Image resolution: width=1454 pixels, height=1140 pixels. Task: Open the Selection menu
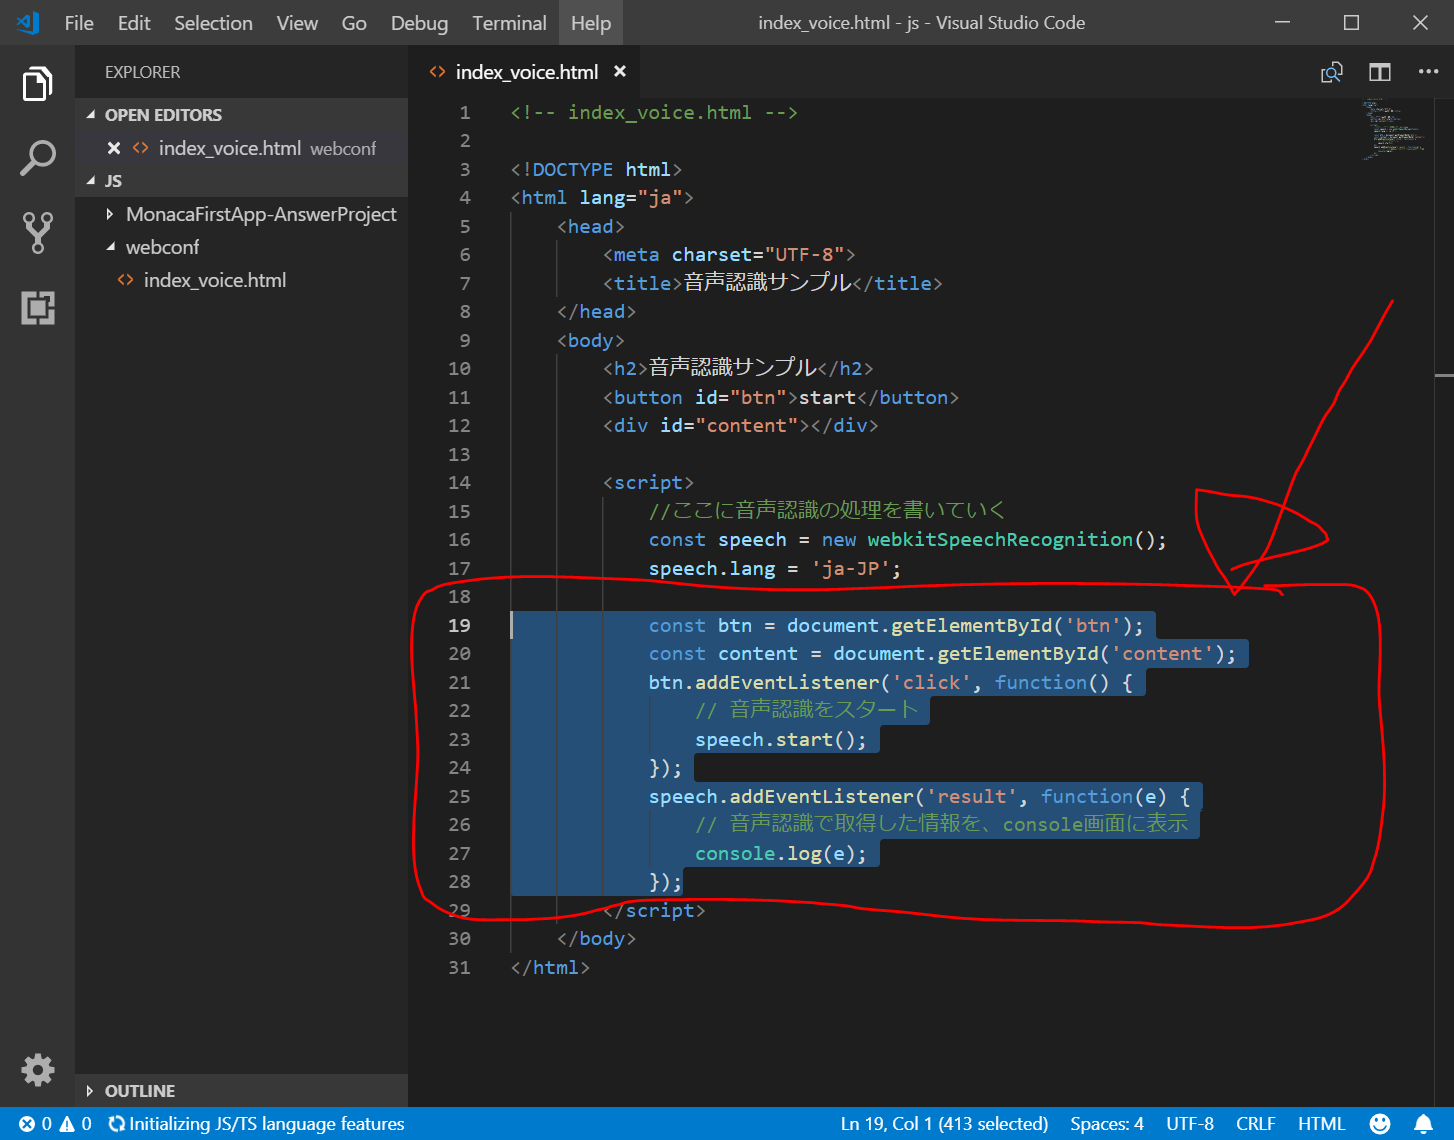(213, 23)
